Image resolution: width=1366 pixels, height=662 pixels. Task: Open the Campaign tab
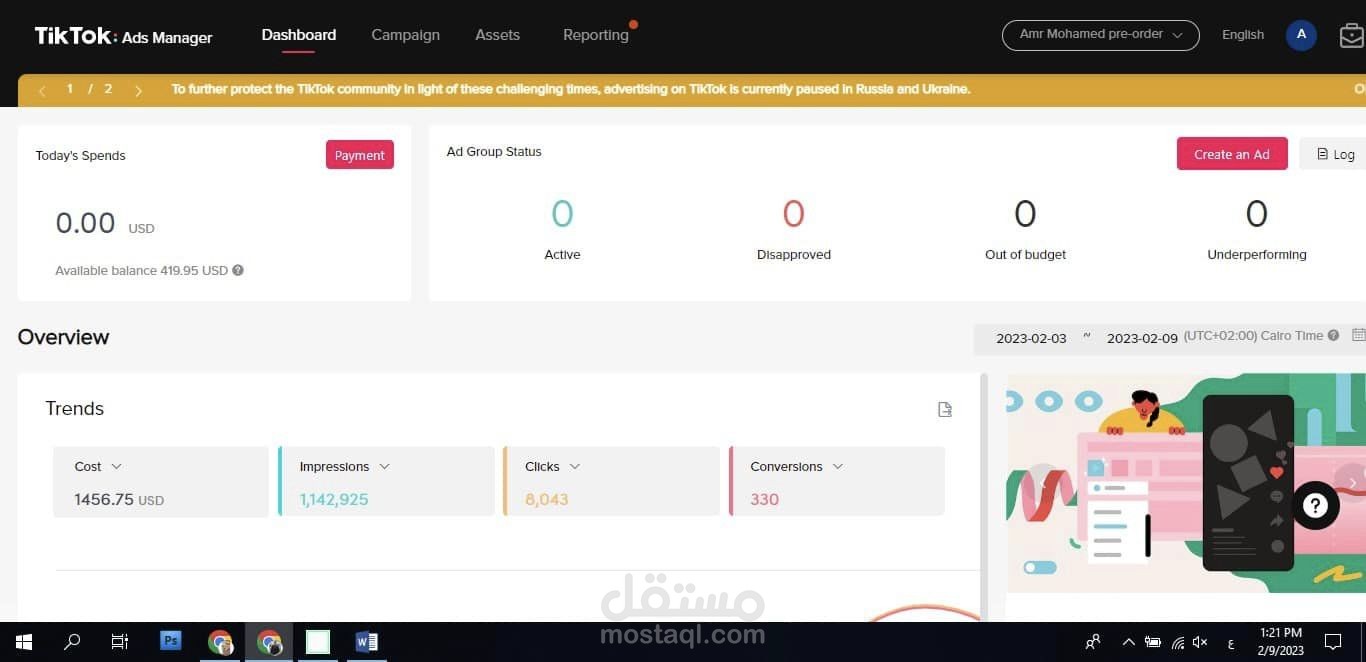[x=405, y=35]
